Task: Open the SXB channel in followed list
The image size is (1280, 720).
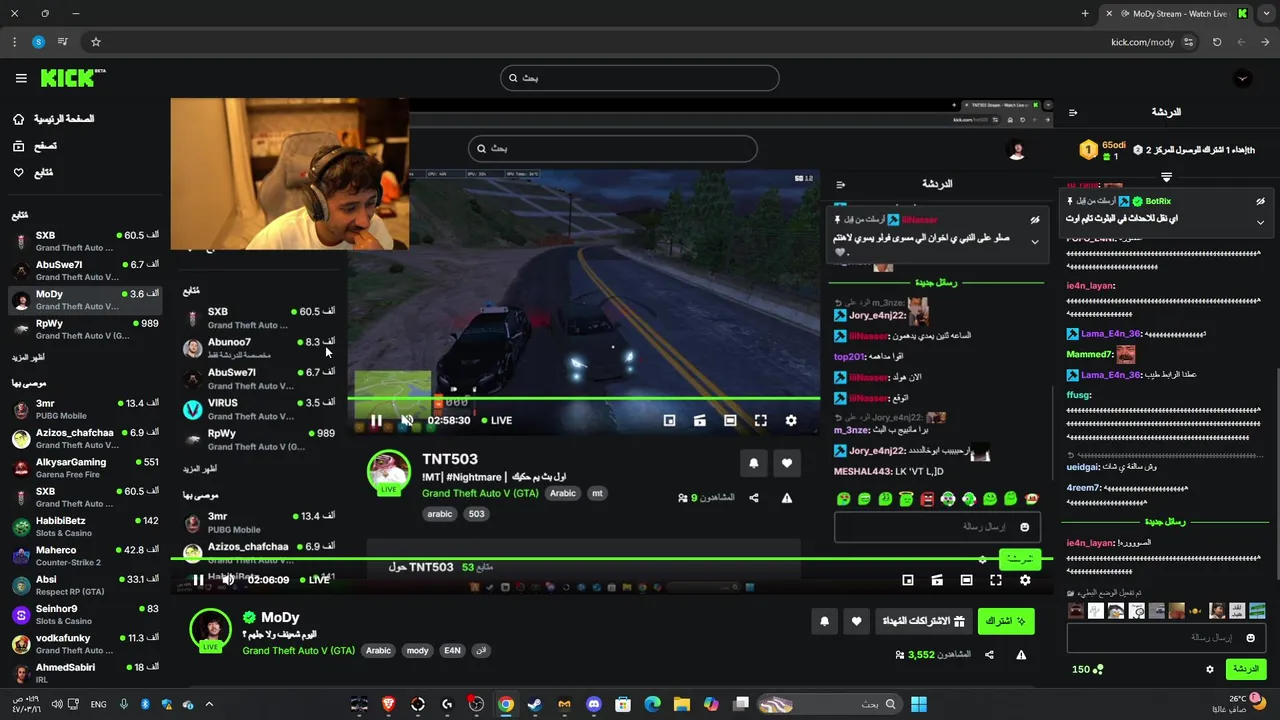Action: (85, 241)
